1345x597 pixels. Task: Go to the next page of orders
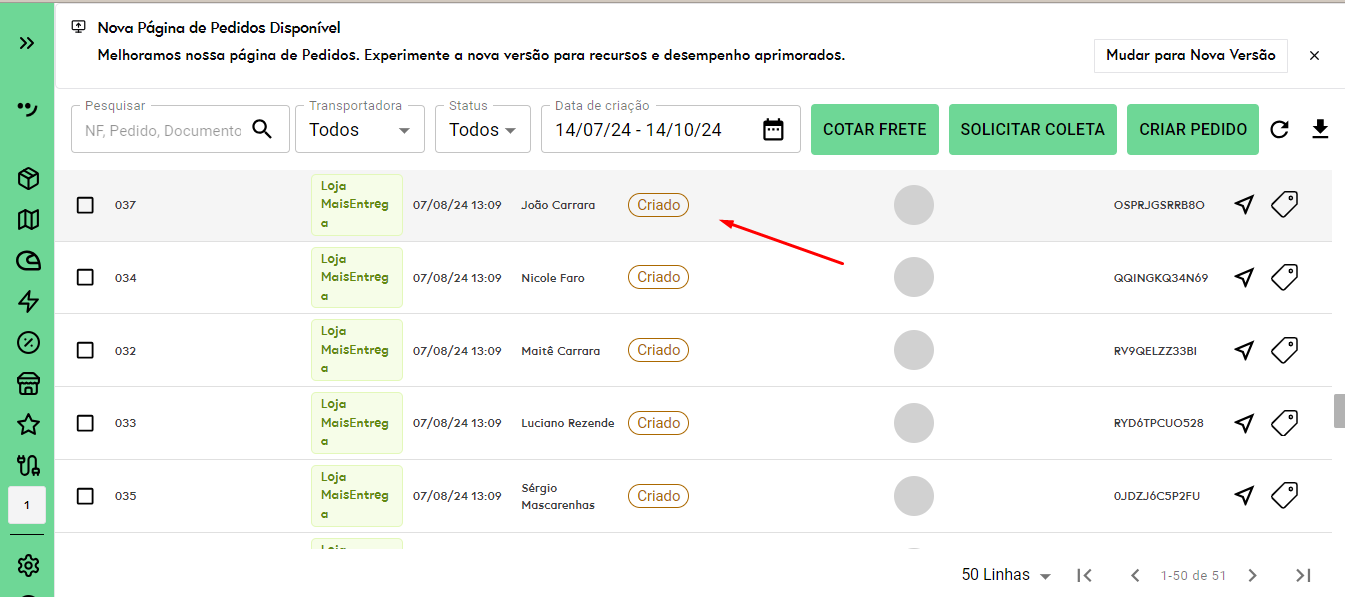click(x=1252, y=575)
